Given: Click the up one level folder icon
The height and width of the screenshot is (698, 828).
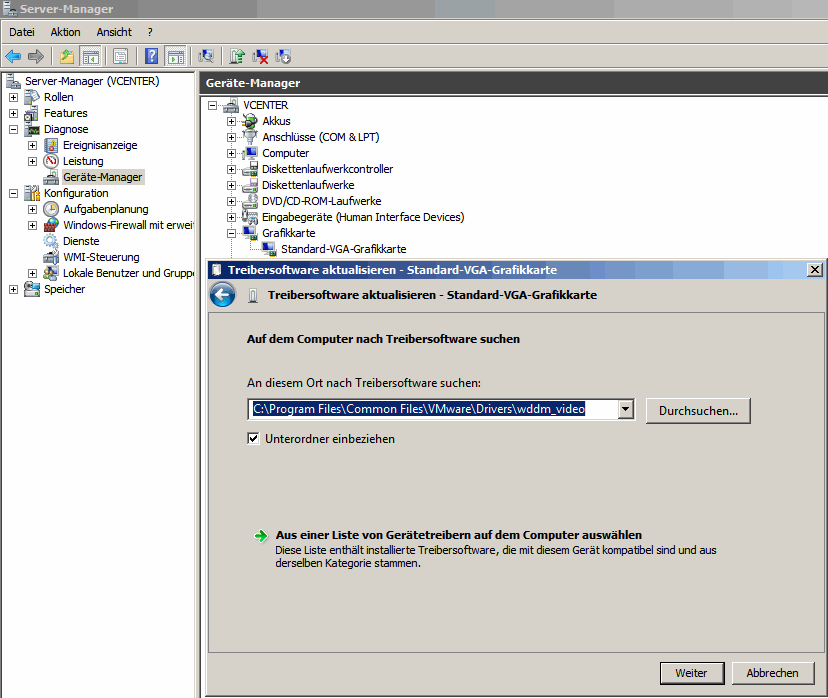Looking at the screenshot, I should coord(67,56).
